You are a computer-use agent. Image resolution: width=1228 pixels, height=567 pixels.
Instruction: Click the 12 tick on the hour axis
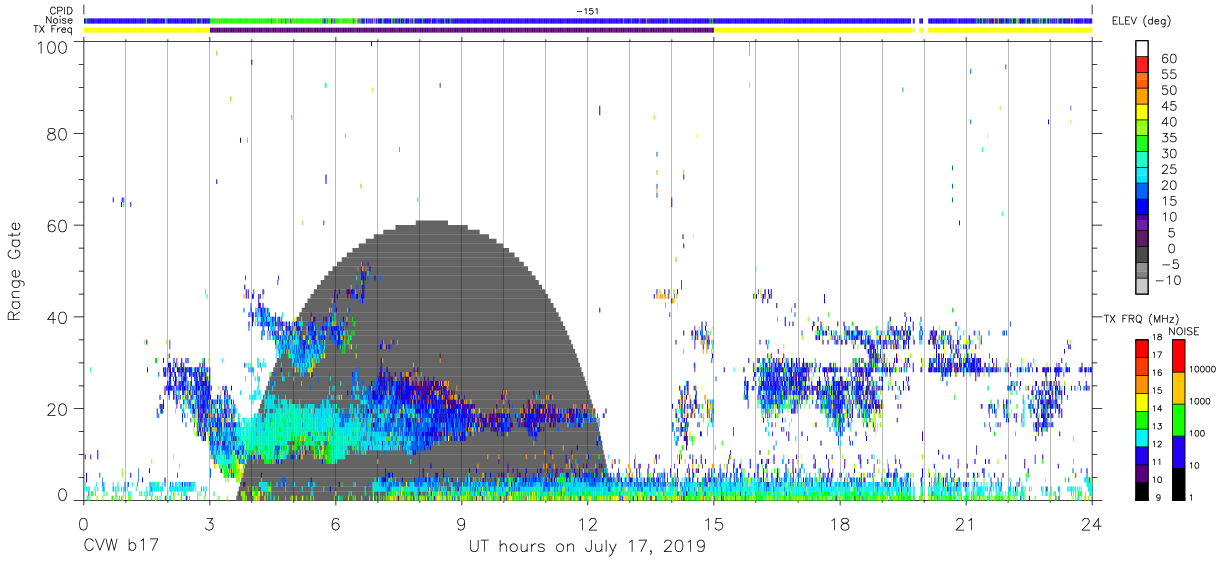(587, 524)
